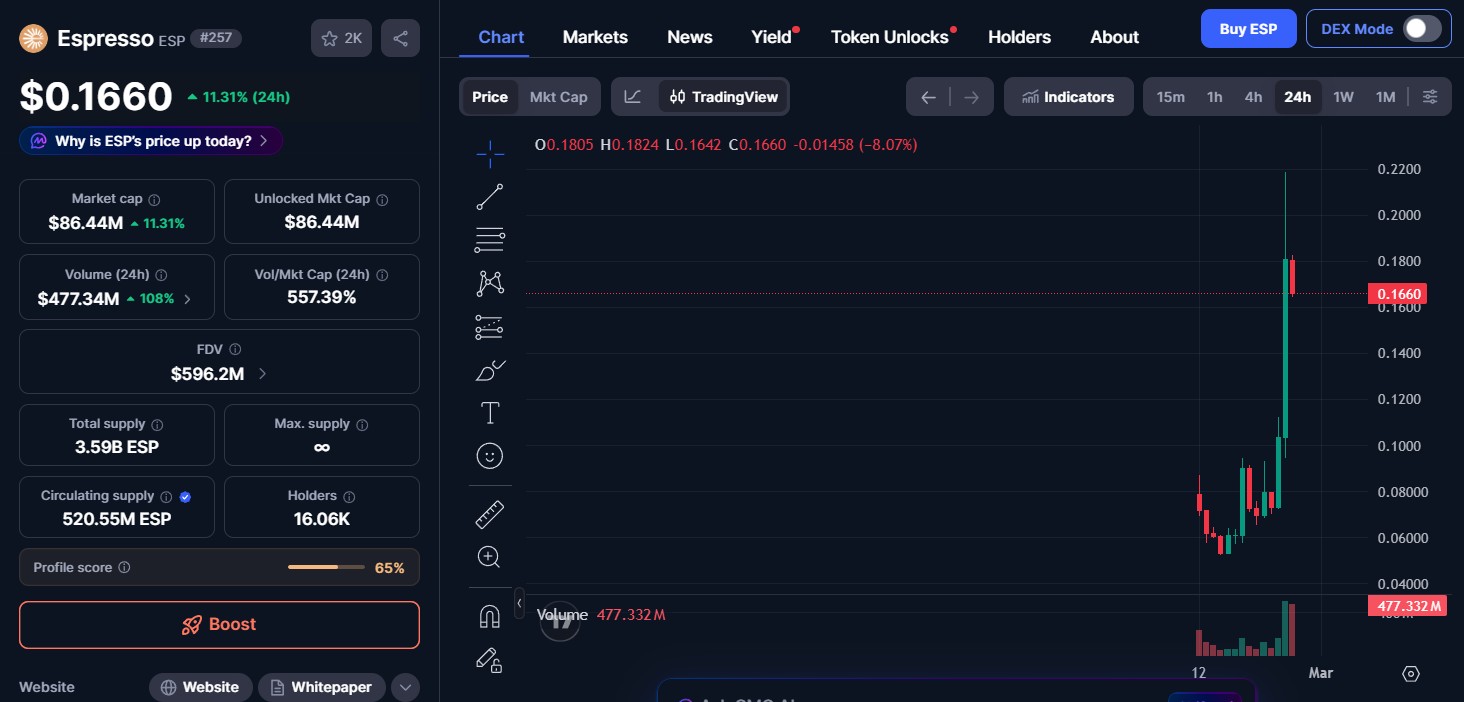Toggle DEX Mode switch

(1421, 29)
